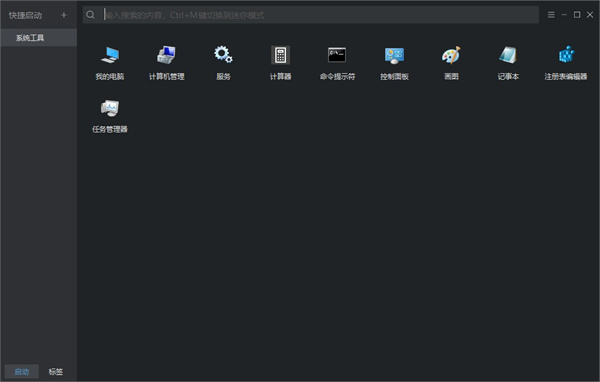Image resolution: width=600 pixels, height=382 pixels.
Task: Add a new category with plus icon
Action: [x=64, y=15]
